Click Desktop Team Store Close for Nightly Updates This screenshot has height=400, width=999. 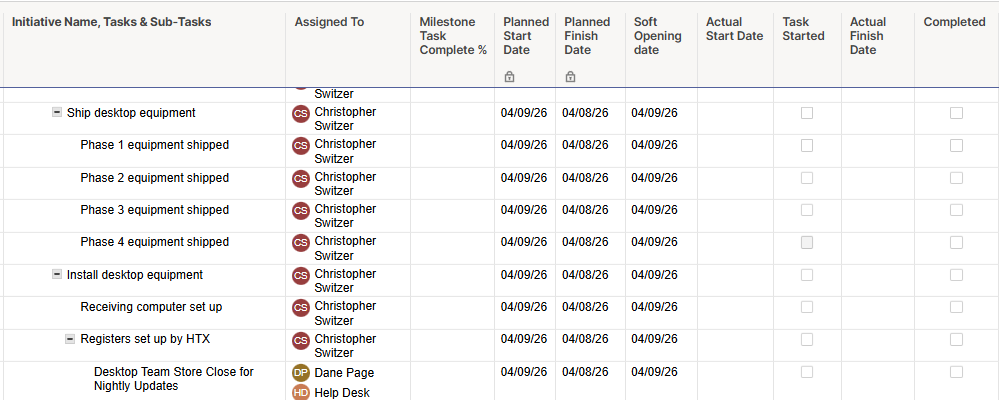(x=173, y=379)
